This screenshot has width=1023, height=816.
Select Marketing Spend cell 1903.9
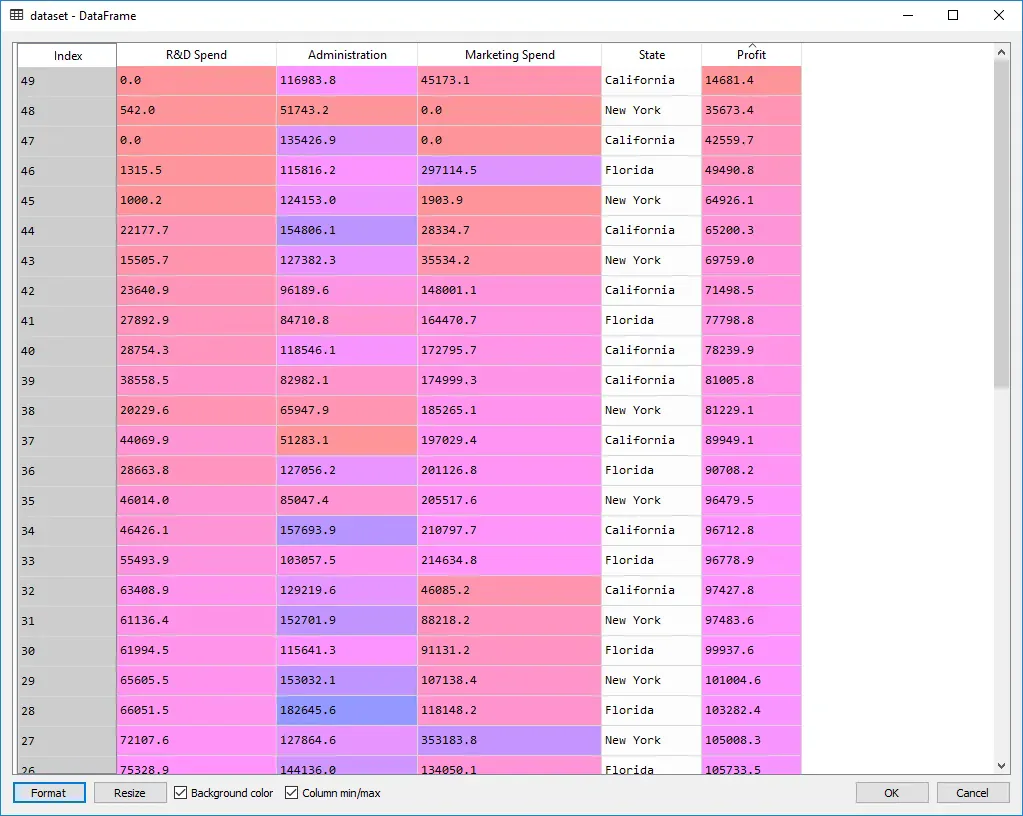(x=509, y=200)
